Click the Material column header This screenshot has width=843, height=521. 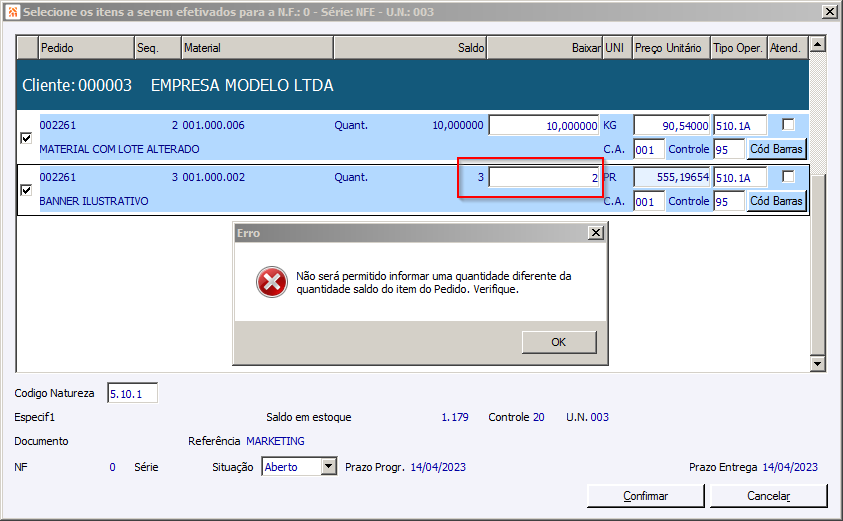click(x=258, y=47)
